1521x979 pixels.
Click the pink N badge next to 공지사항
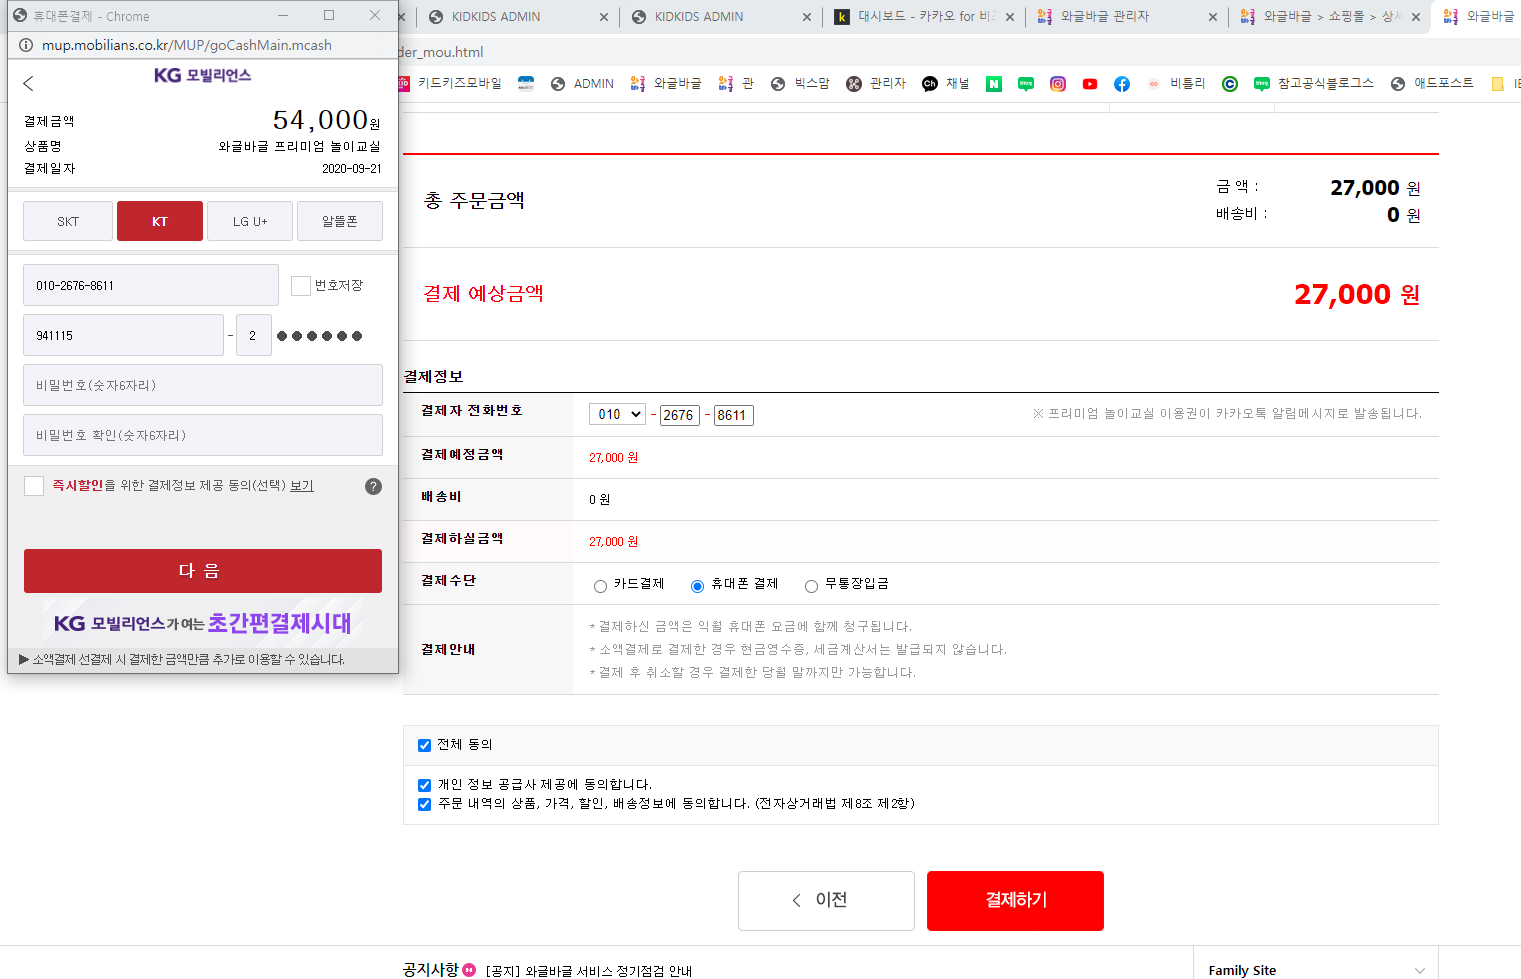pos(469,970)
